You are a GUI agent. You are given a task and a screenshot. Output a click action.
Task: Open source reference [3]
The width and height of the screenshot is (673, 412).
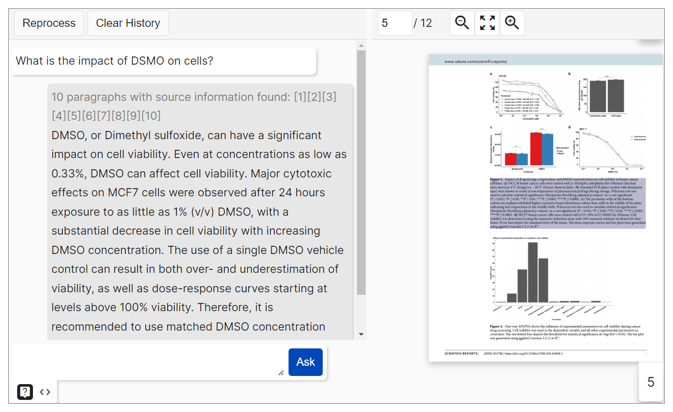[329, 97]
